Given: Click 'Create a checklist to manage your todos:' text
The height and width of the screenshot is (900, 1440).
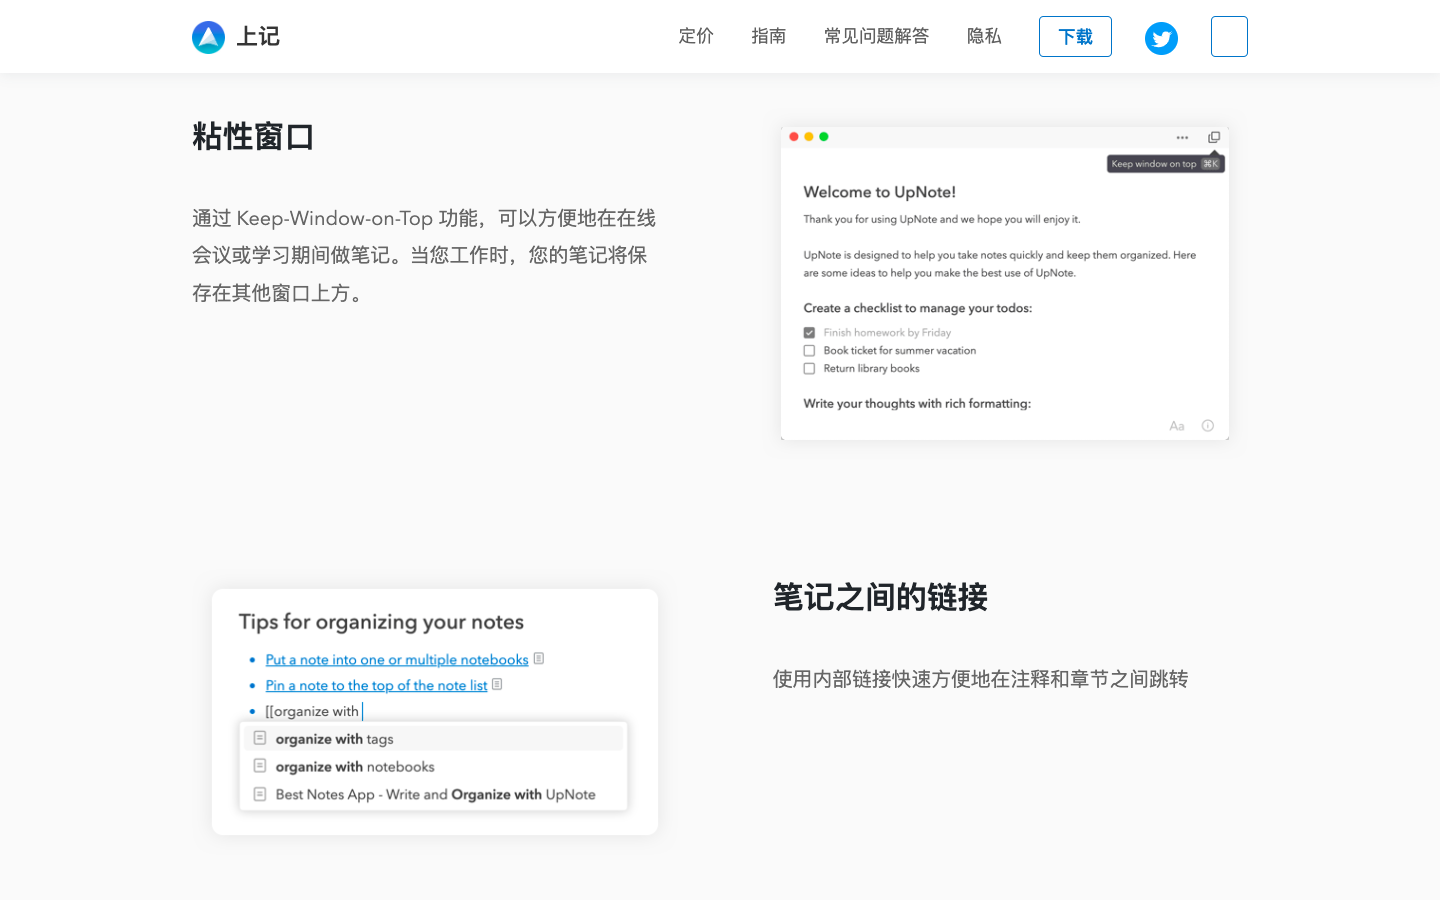Looking at the screenshot, I should coord(918,308).
